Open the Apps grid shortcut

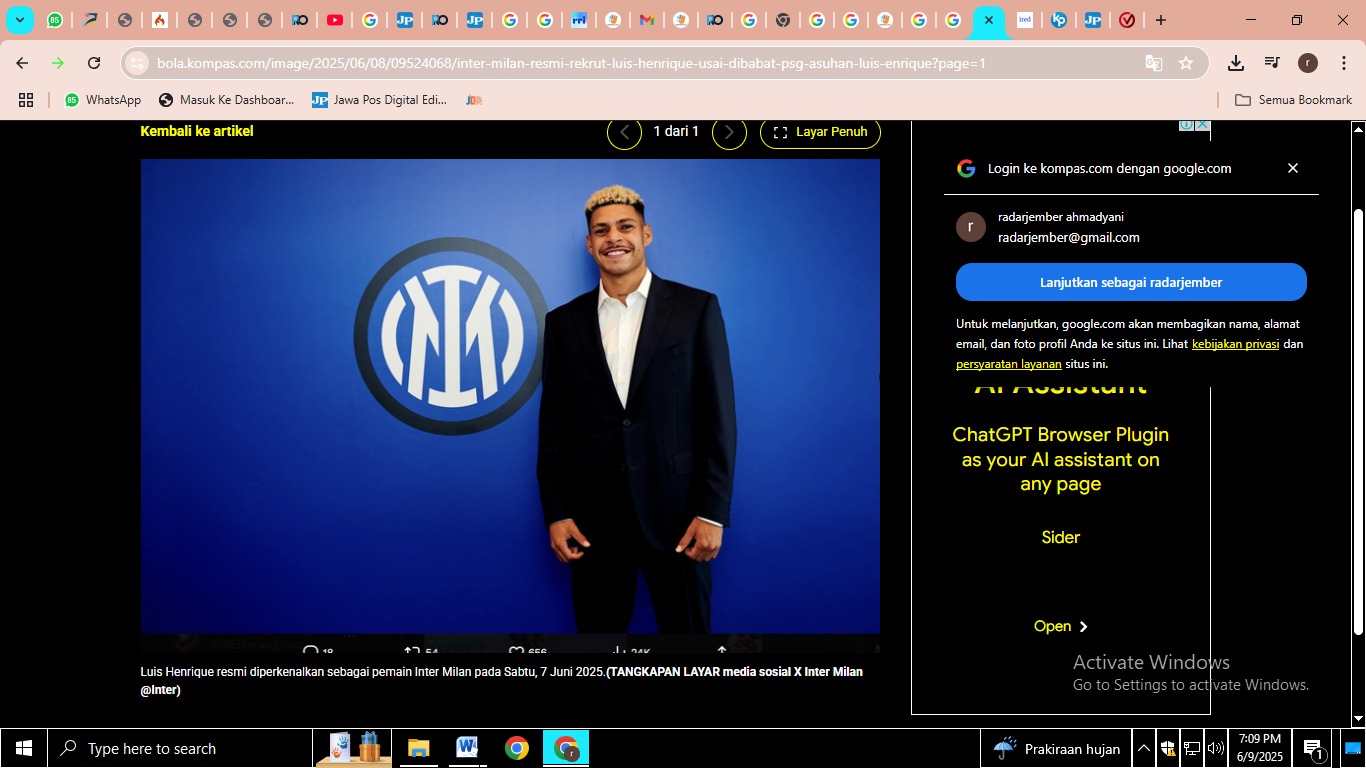26,100
